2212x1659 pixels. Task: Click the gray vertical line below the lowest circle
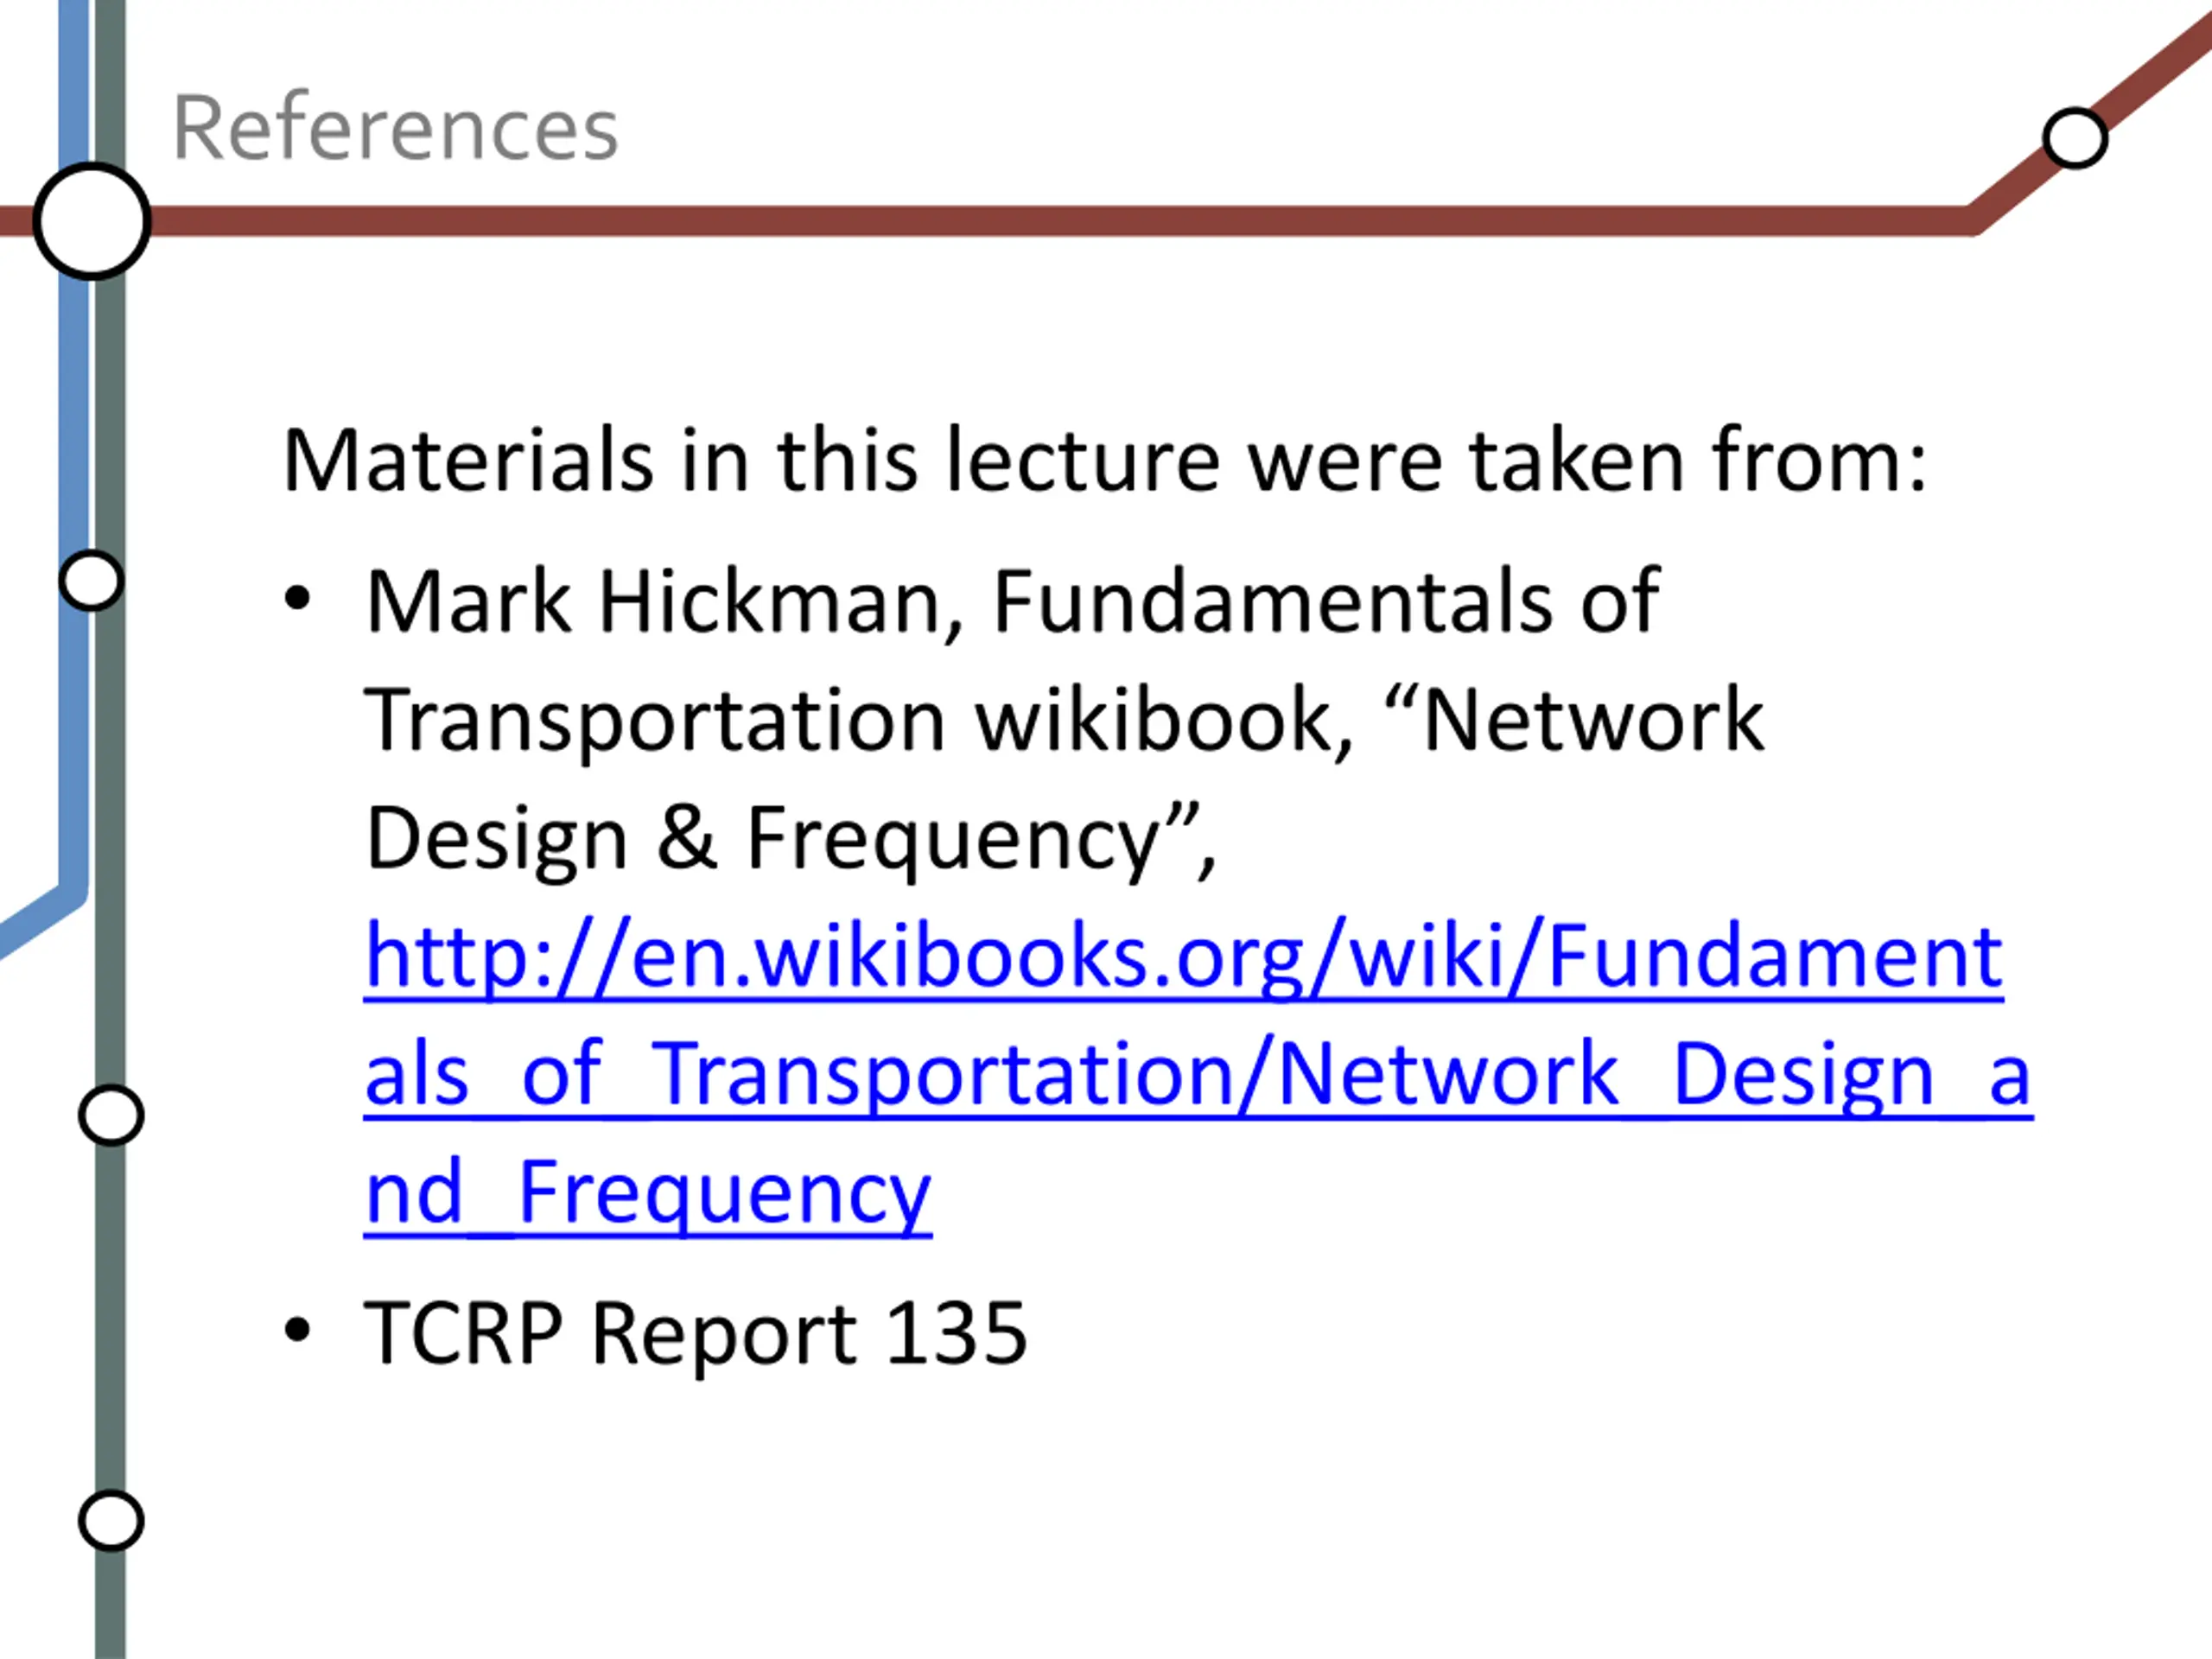coord(111,1605)
